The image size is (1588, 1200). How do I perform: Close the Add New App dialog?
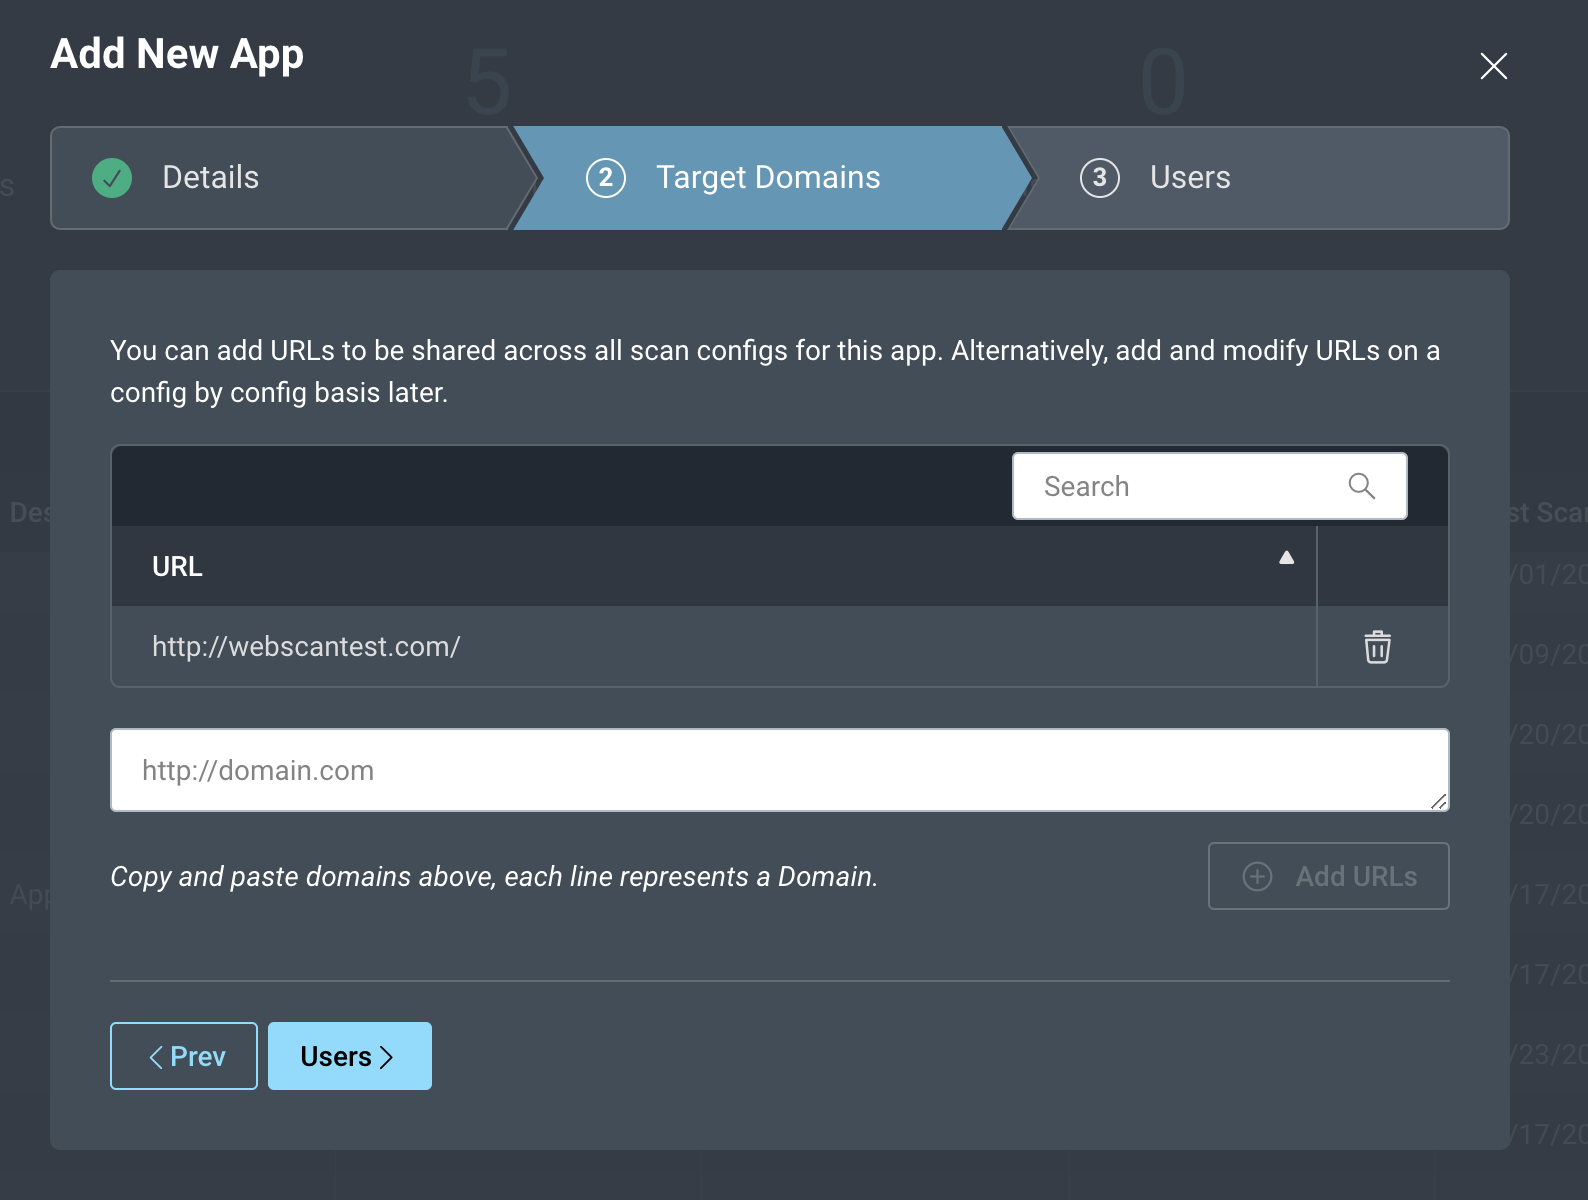coord(1493,66)
